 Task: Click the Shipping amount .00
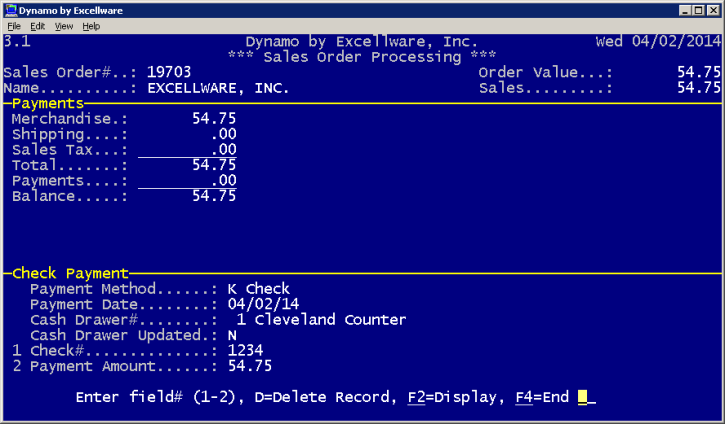coord(224,134)
